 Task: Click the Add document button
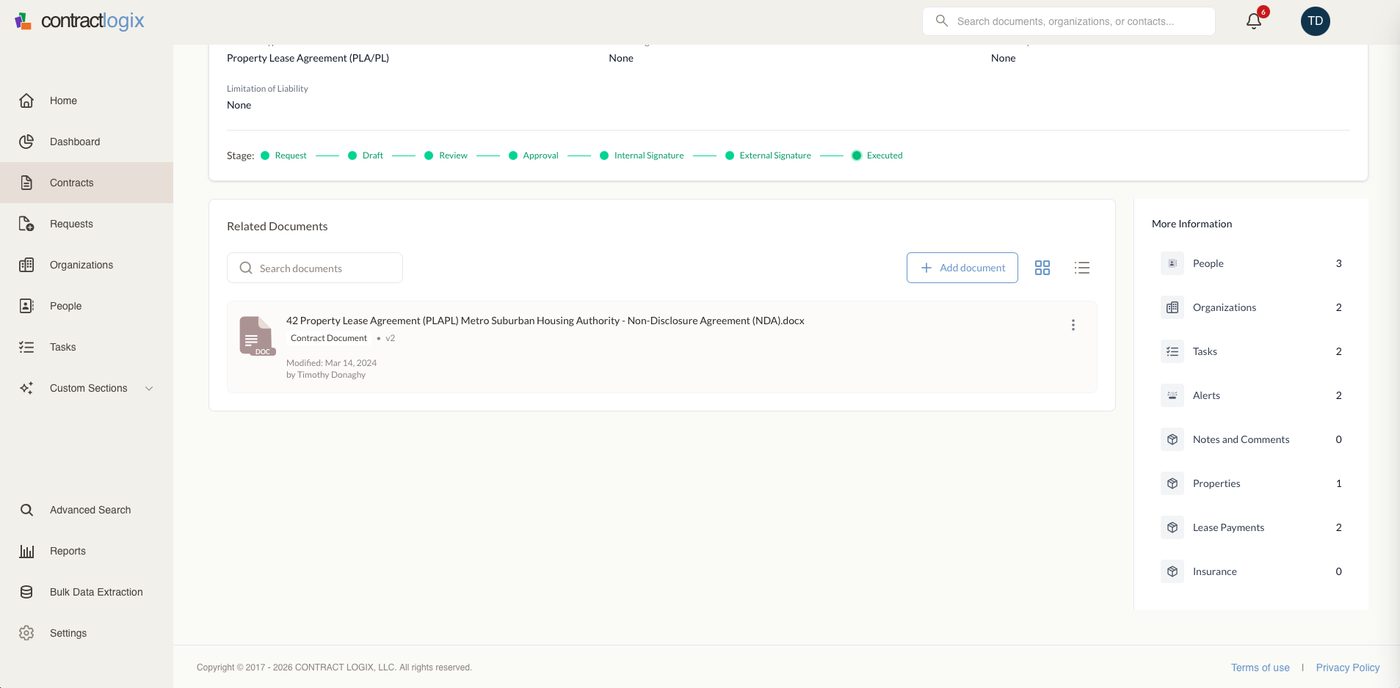[962, 268]
